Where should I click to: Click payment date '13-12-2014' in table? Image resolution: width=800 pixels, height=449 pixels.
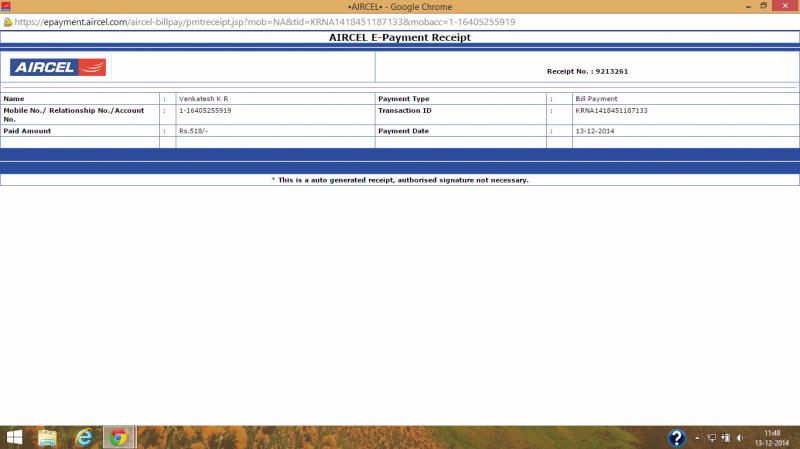595,131
